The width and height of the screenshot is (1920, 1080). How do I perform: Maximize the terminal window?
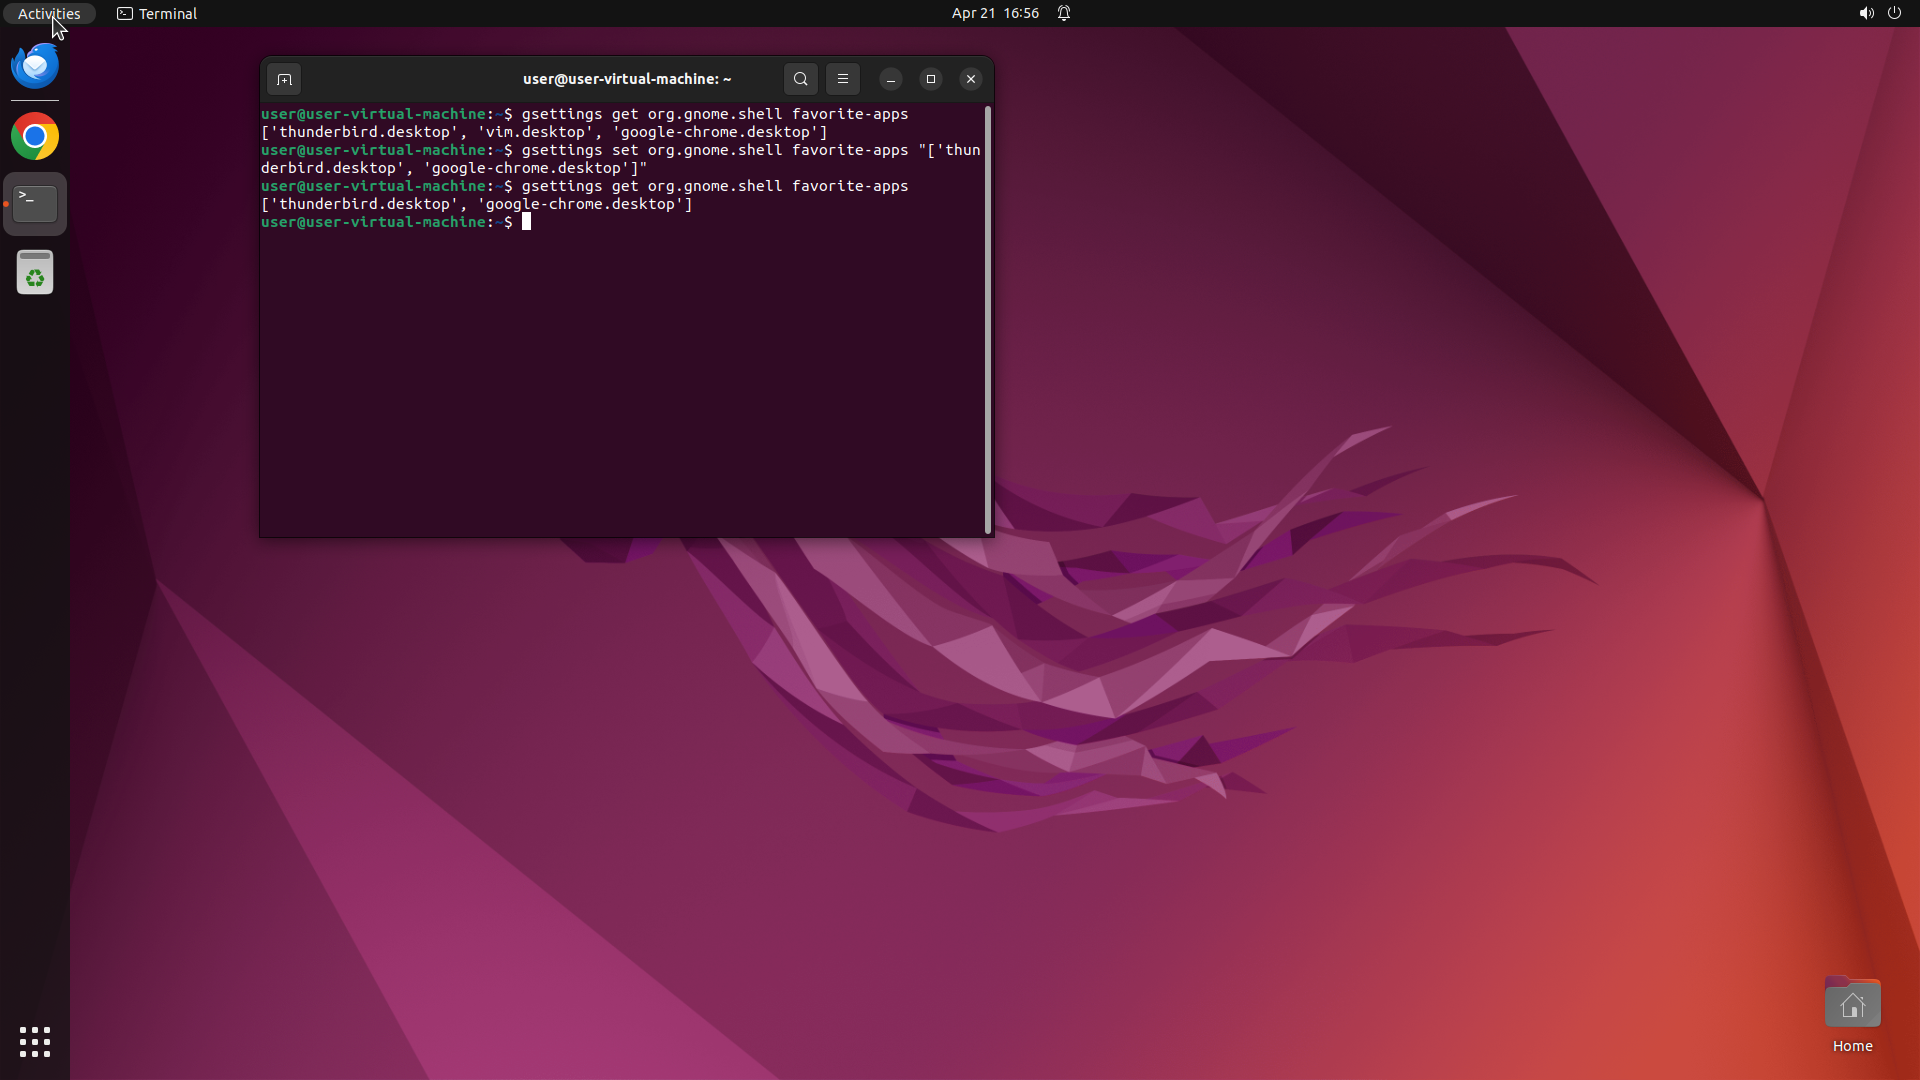point(930,79)
